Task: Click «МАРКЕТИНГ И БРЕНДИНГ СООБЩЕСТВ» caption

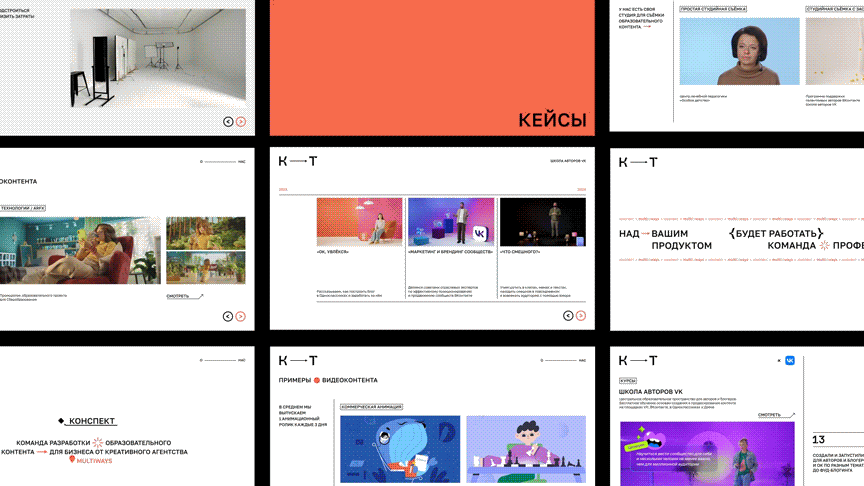Action: [450, 252]
